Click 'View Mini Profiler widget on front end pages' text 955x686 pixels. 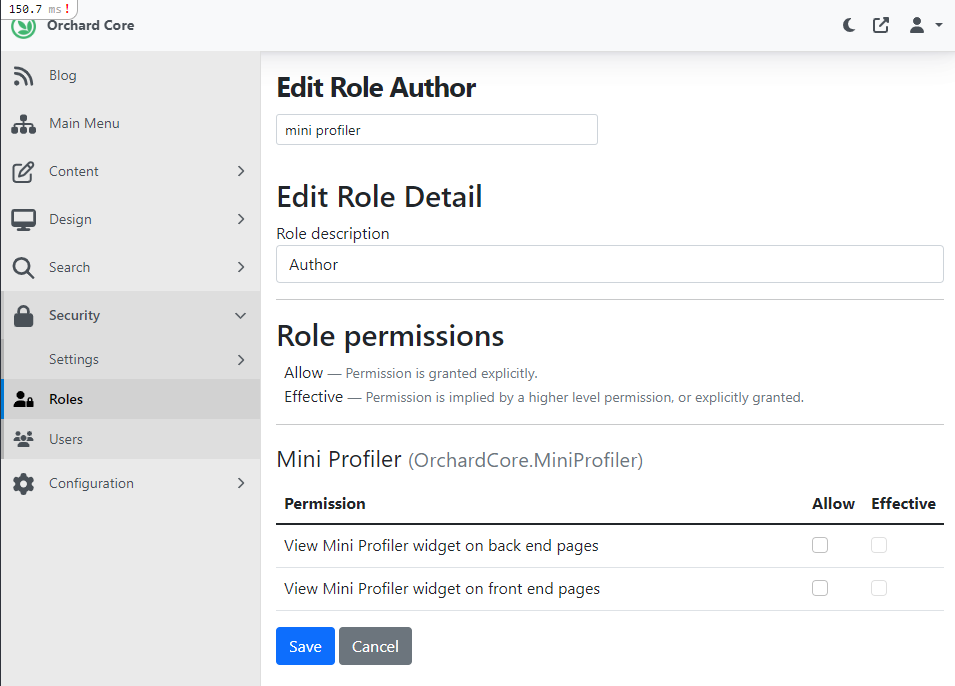(442, 589)
